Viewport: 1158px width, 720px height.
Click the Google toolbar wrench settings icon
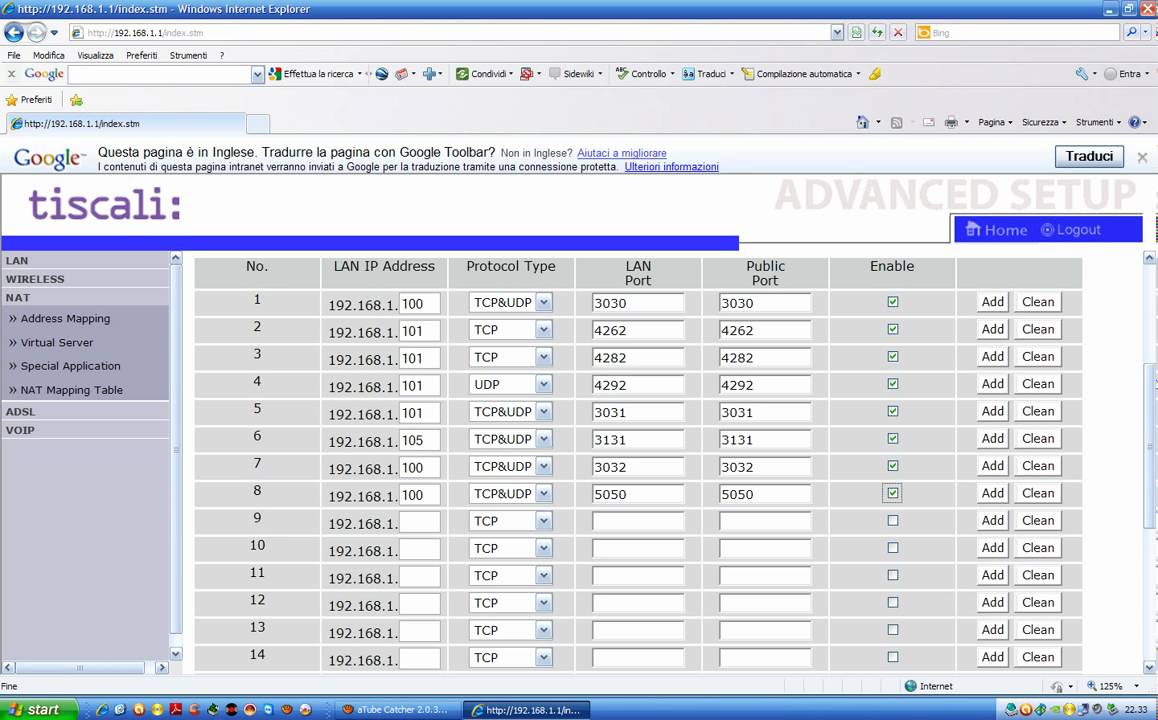[x=1082, y=74]
